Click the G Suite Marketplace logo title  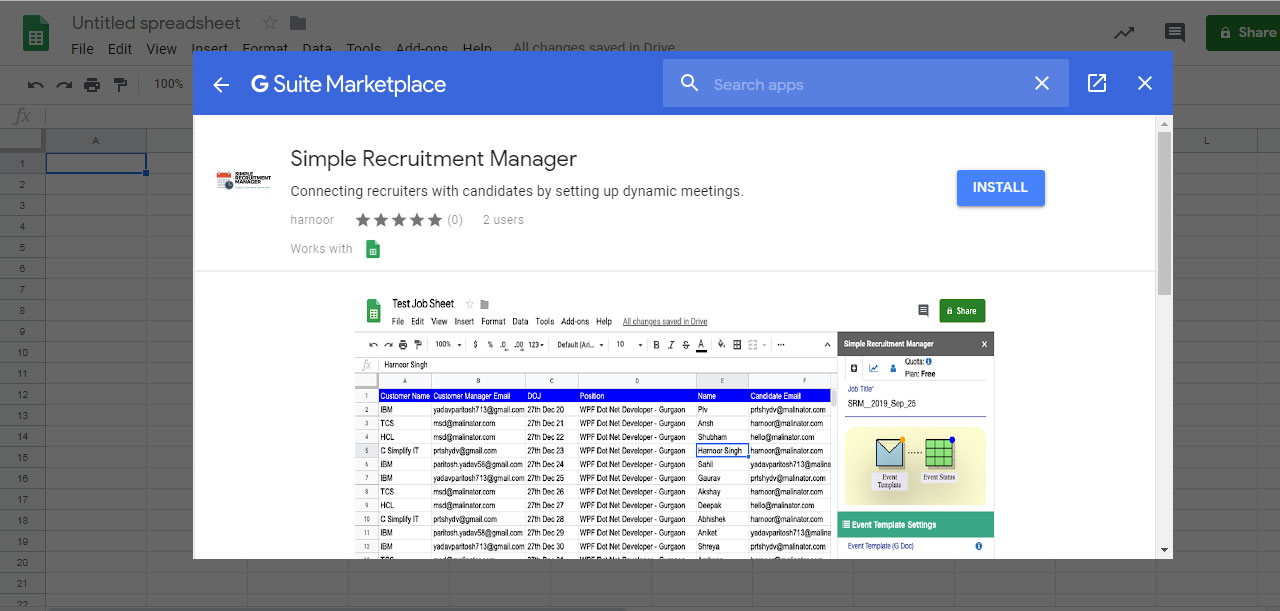tap(349, 84)
